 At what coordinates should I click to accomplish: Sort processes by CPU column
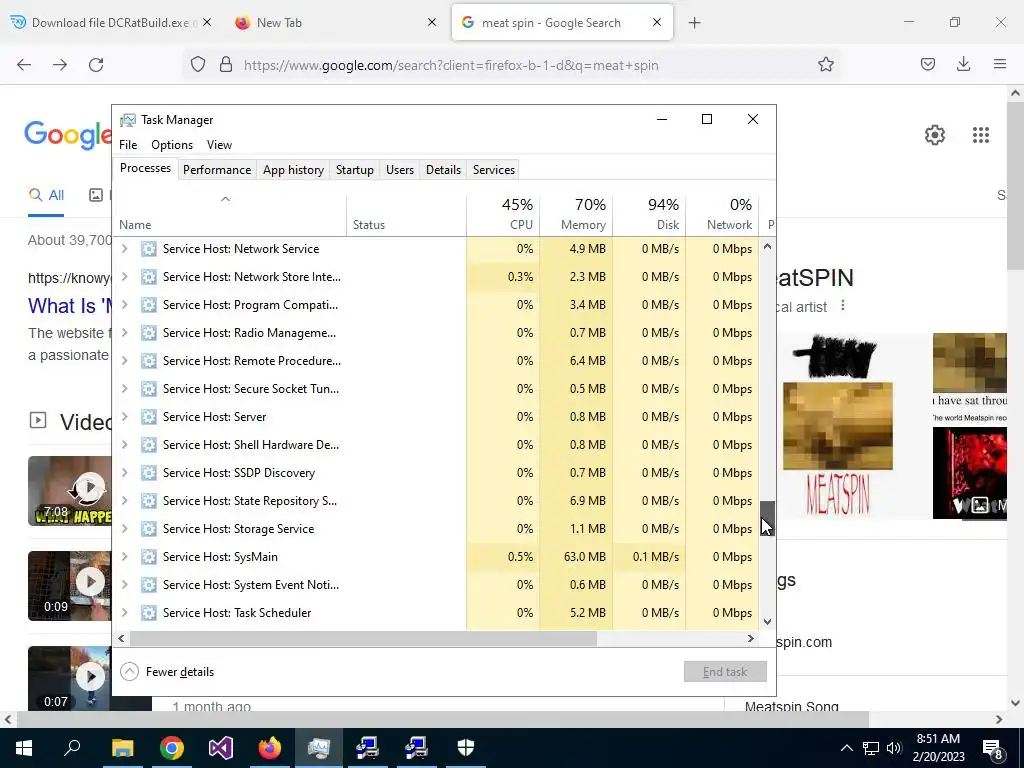pyautogui.click(x=504, y=215)
